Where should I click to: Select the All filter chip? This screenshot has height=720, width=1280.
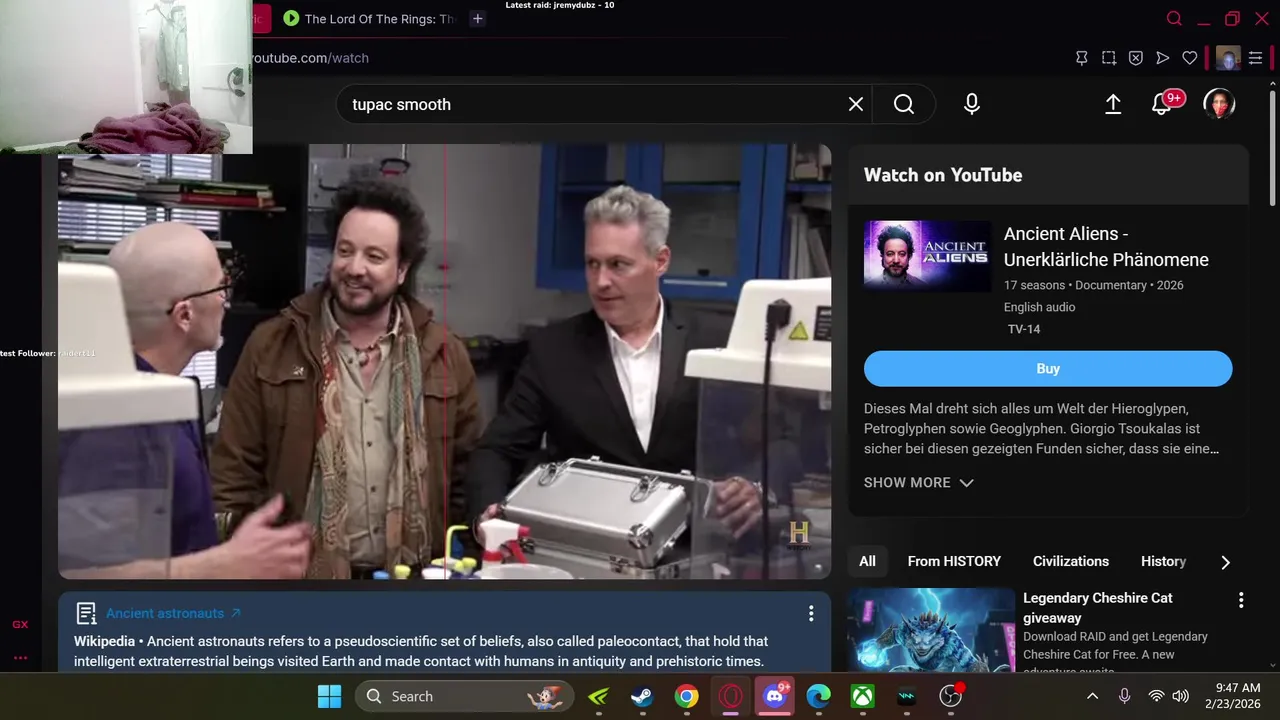tap(867, 561)
